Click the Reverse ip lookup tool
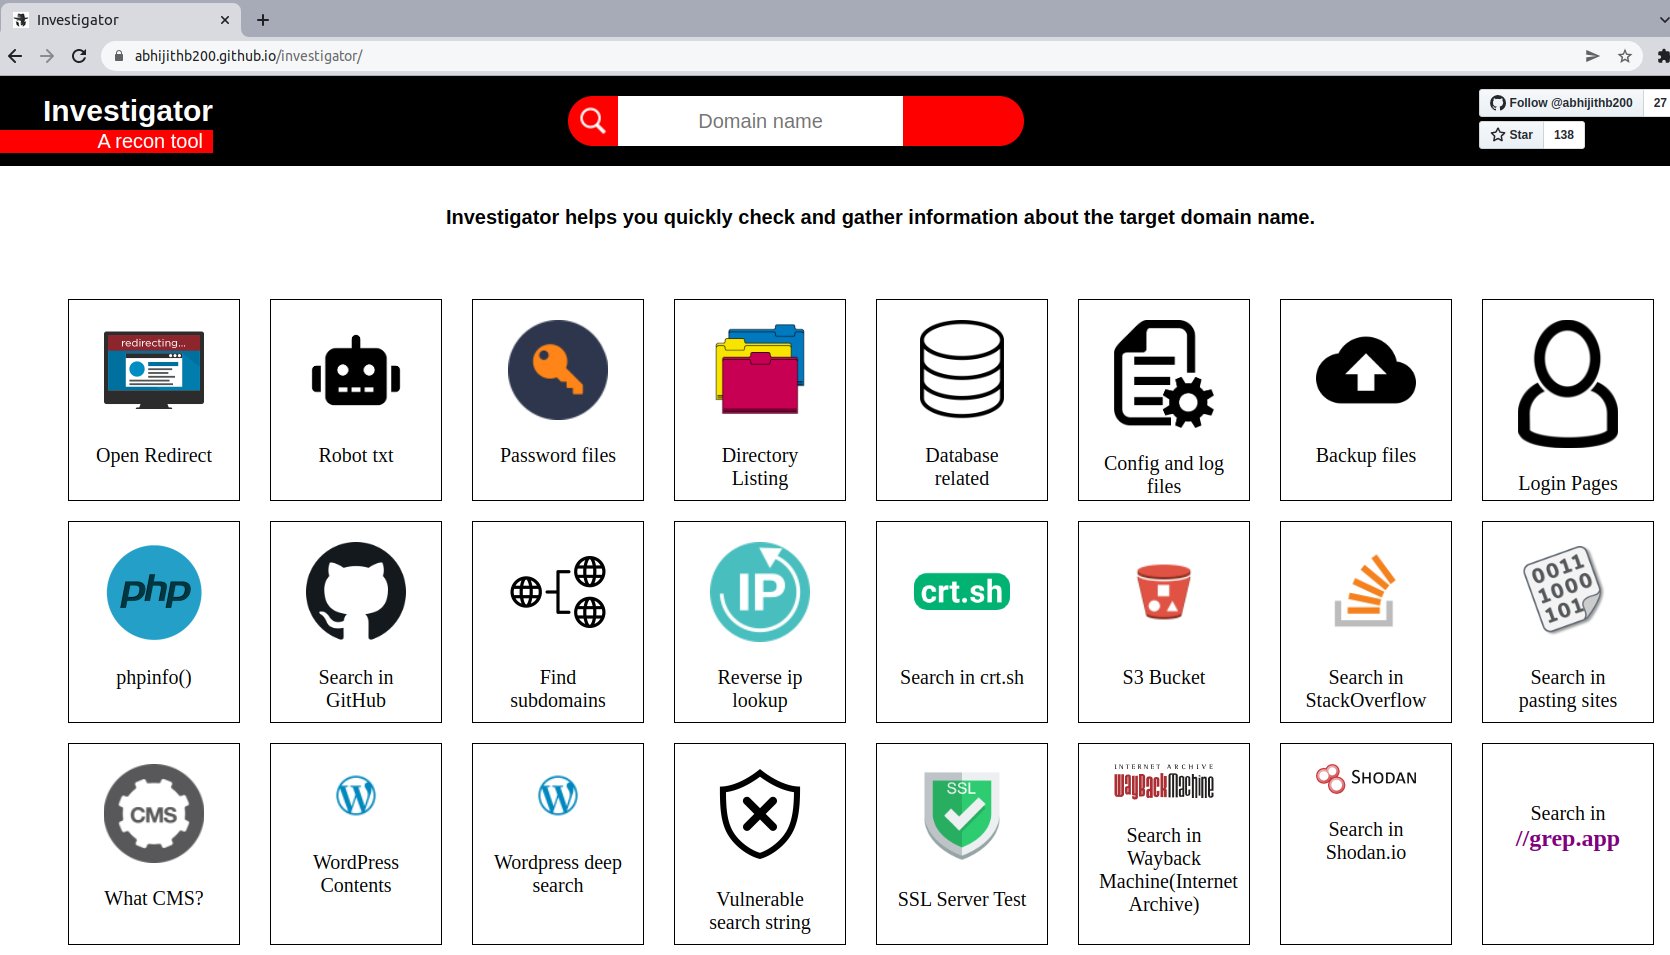 (759, 620)
